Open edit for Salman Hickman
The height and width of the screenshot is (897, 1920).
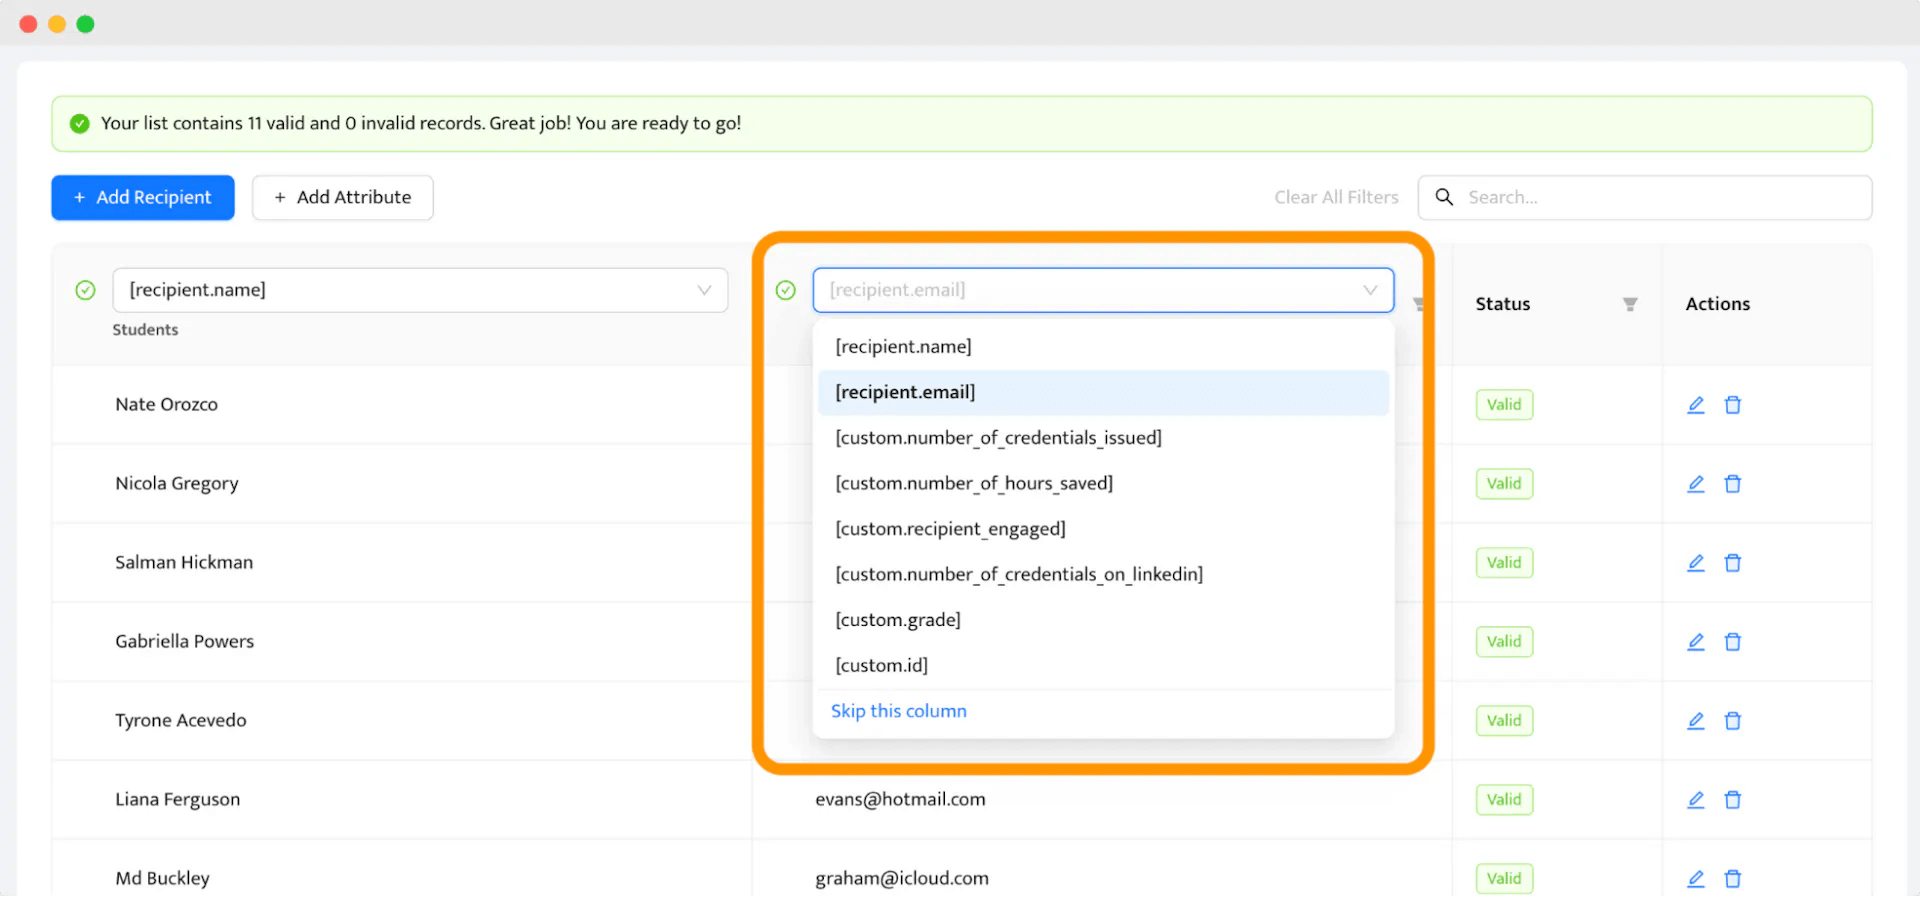click(1696, 563)
